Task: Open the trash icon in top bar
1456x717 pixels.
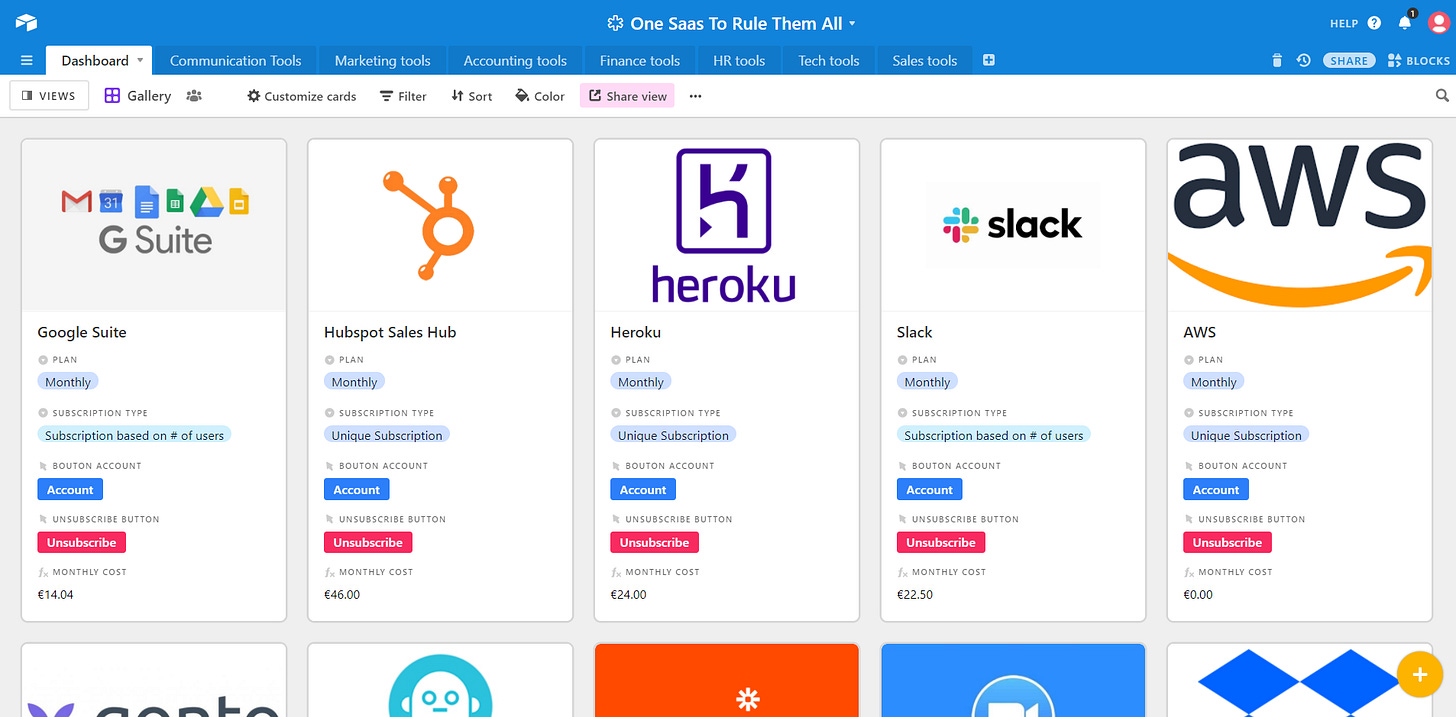Action: coord(1277,61)
